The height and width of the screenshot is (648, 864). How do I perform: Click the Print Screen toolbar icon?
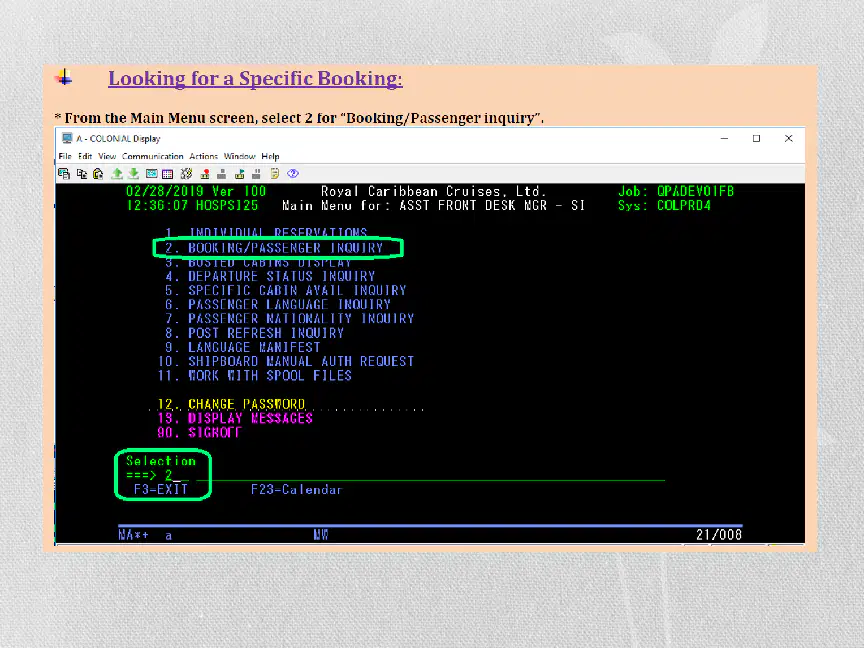pyautogui.click(x=64, y=174)
